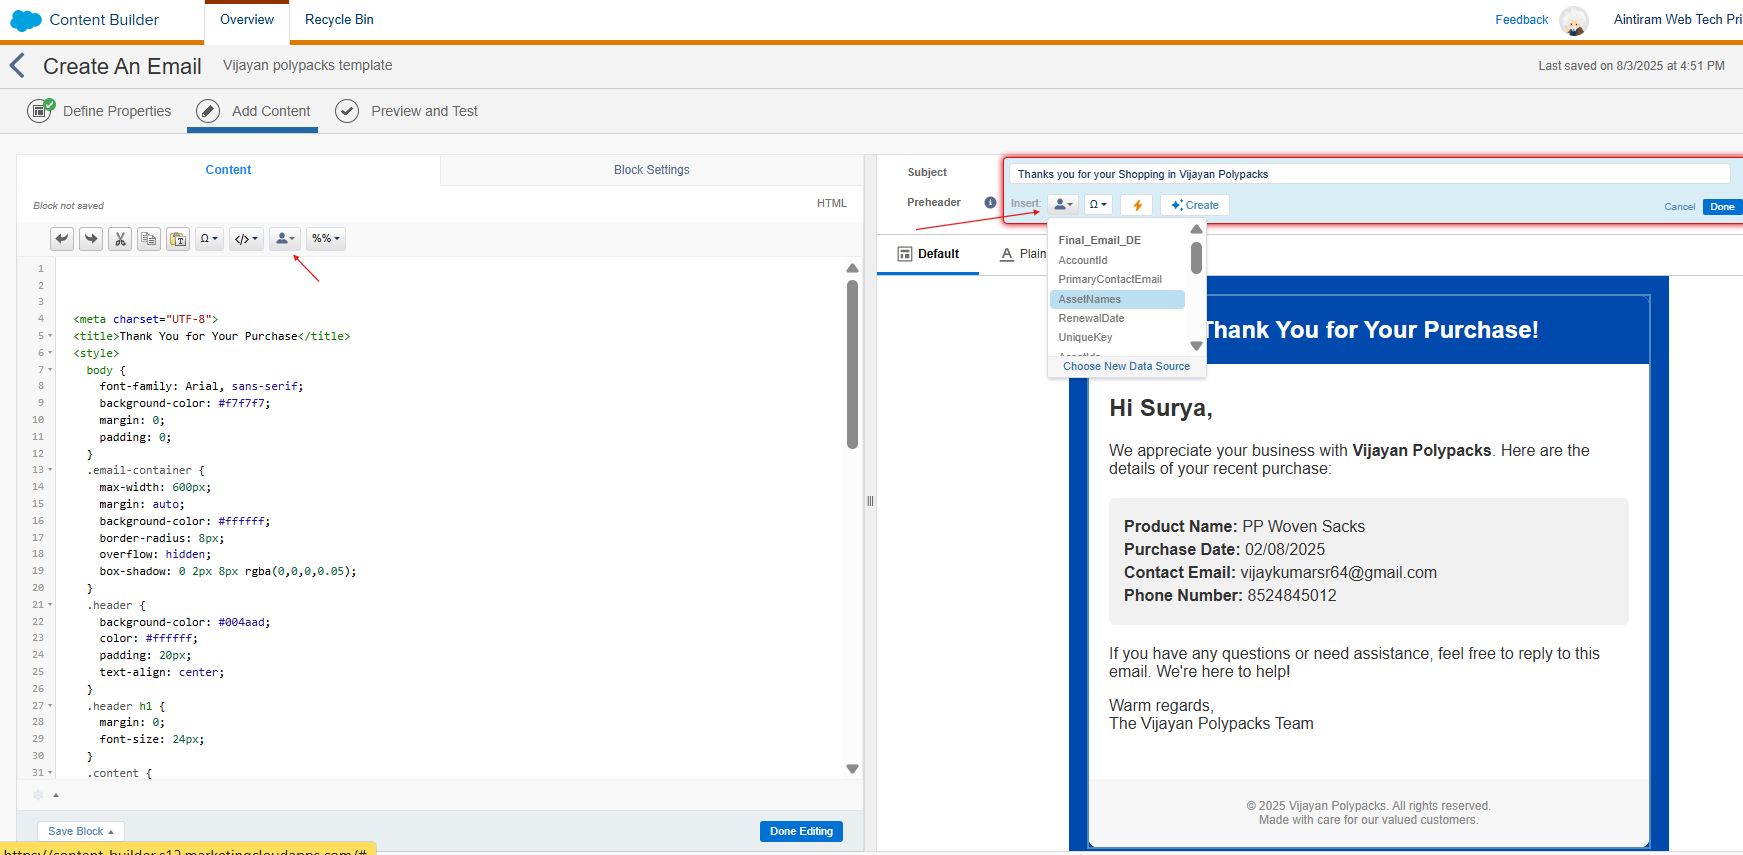Click Choose New Data Source link

(x=1126, y=366)
